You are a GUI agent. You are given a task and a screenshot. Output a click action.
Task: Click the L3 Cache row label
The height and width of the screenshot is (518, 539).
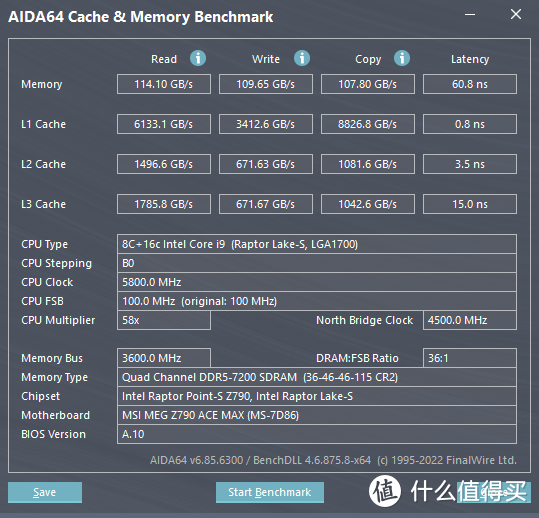click(x=43, y=204)
